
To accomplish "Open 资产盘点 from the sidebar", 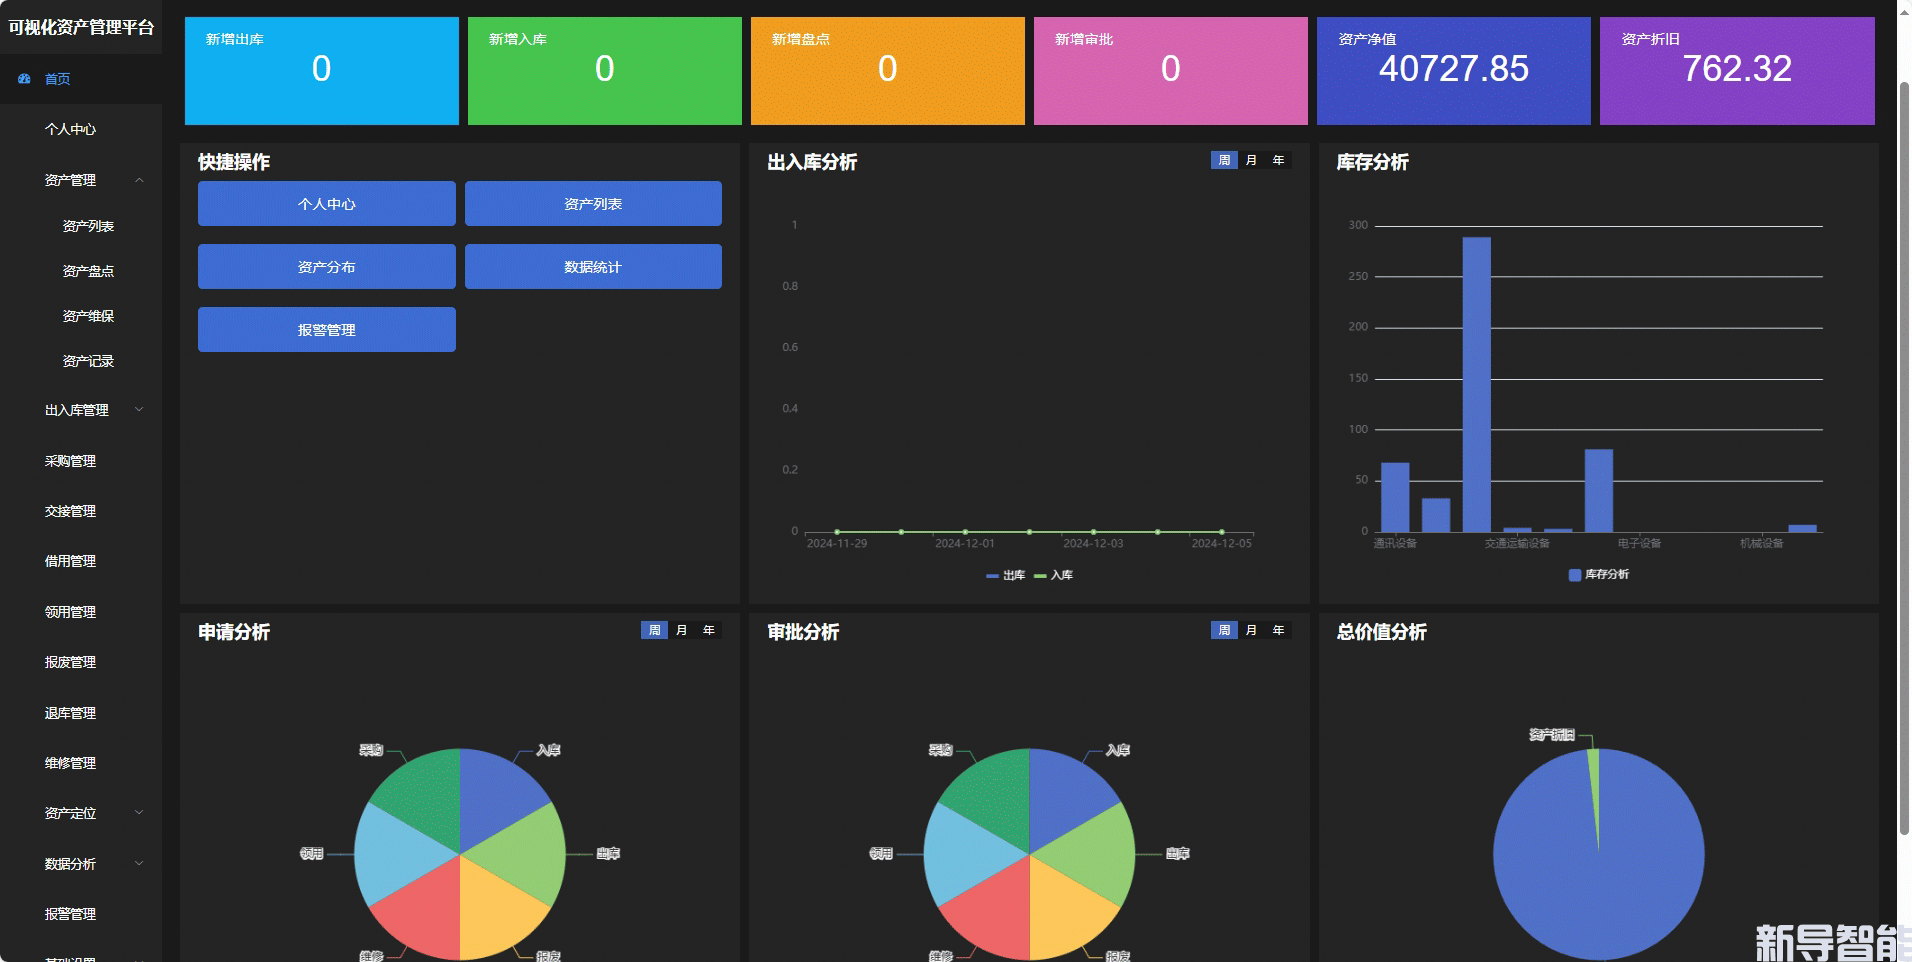I will pyautogui.click(x=88, y=271).
